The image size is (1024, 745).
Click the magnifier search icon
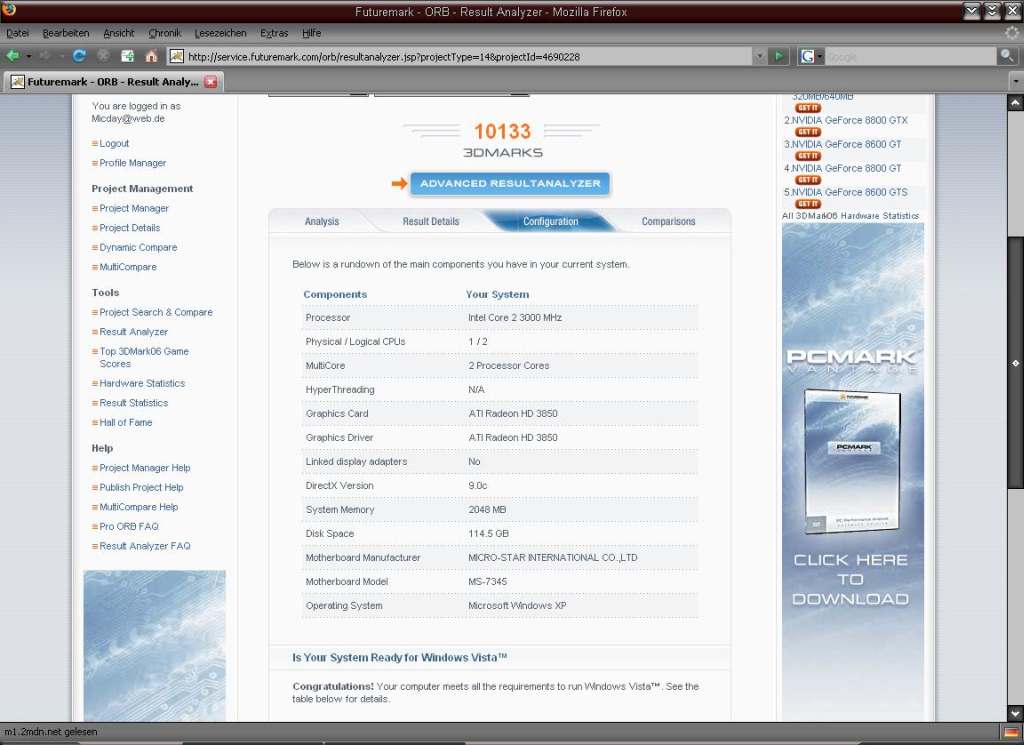1006,57
